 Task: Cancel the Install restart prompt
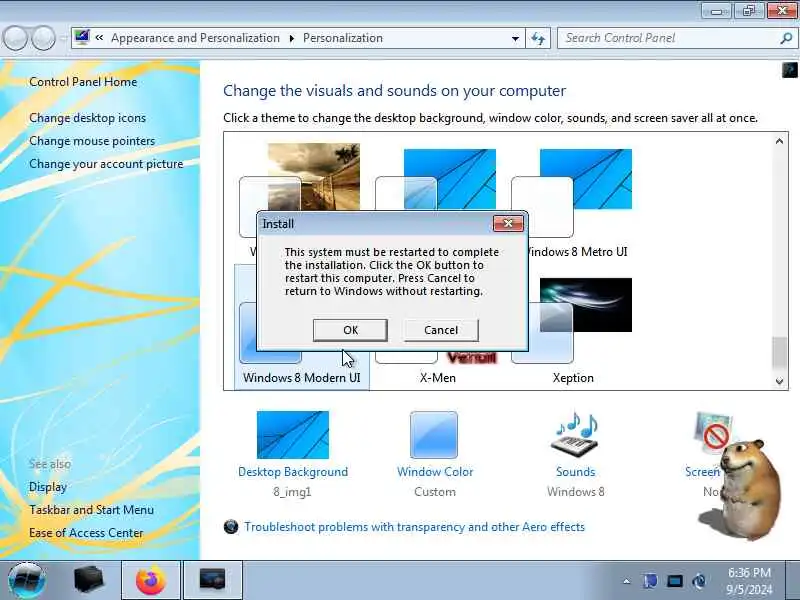point(441,330)
